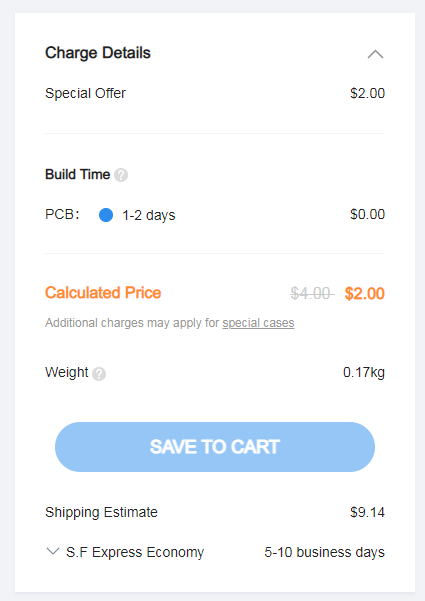Collapse the Charge Details section chevron
425x601 pixels.
point(375,54)
